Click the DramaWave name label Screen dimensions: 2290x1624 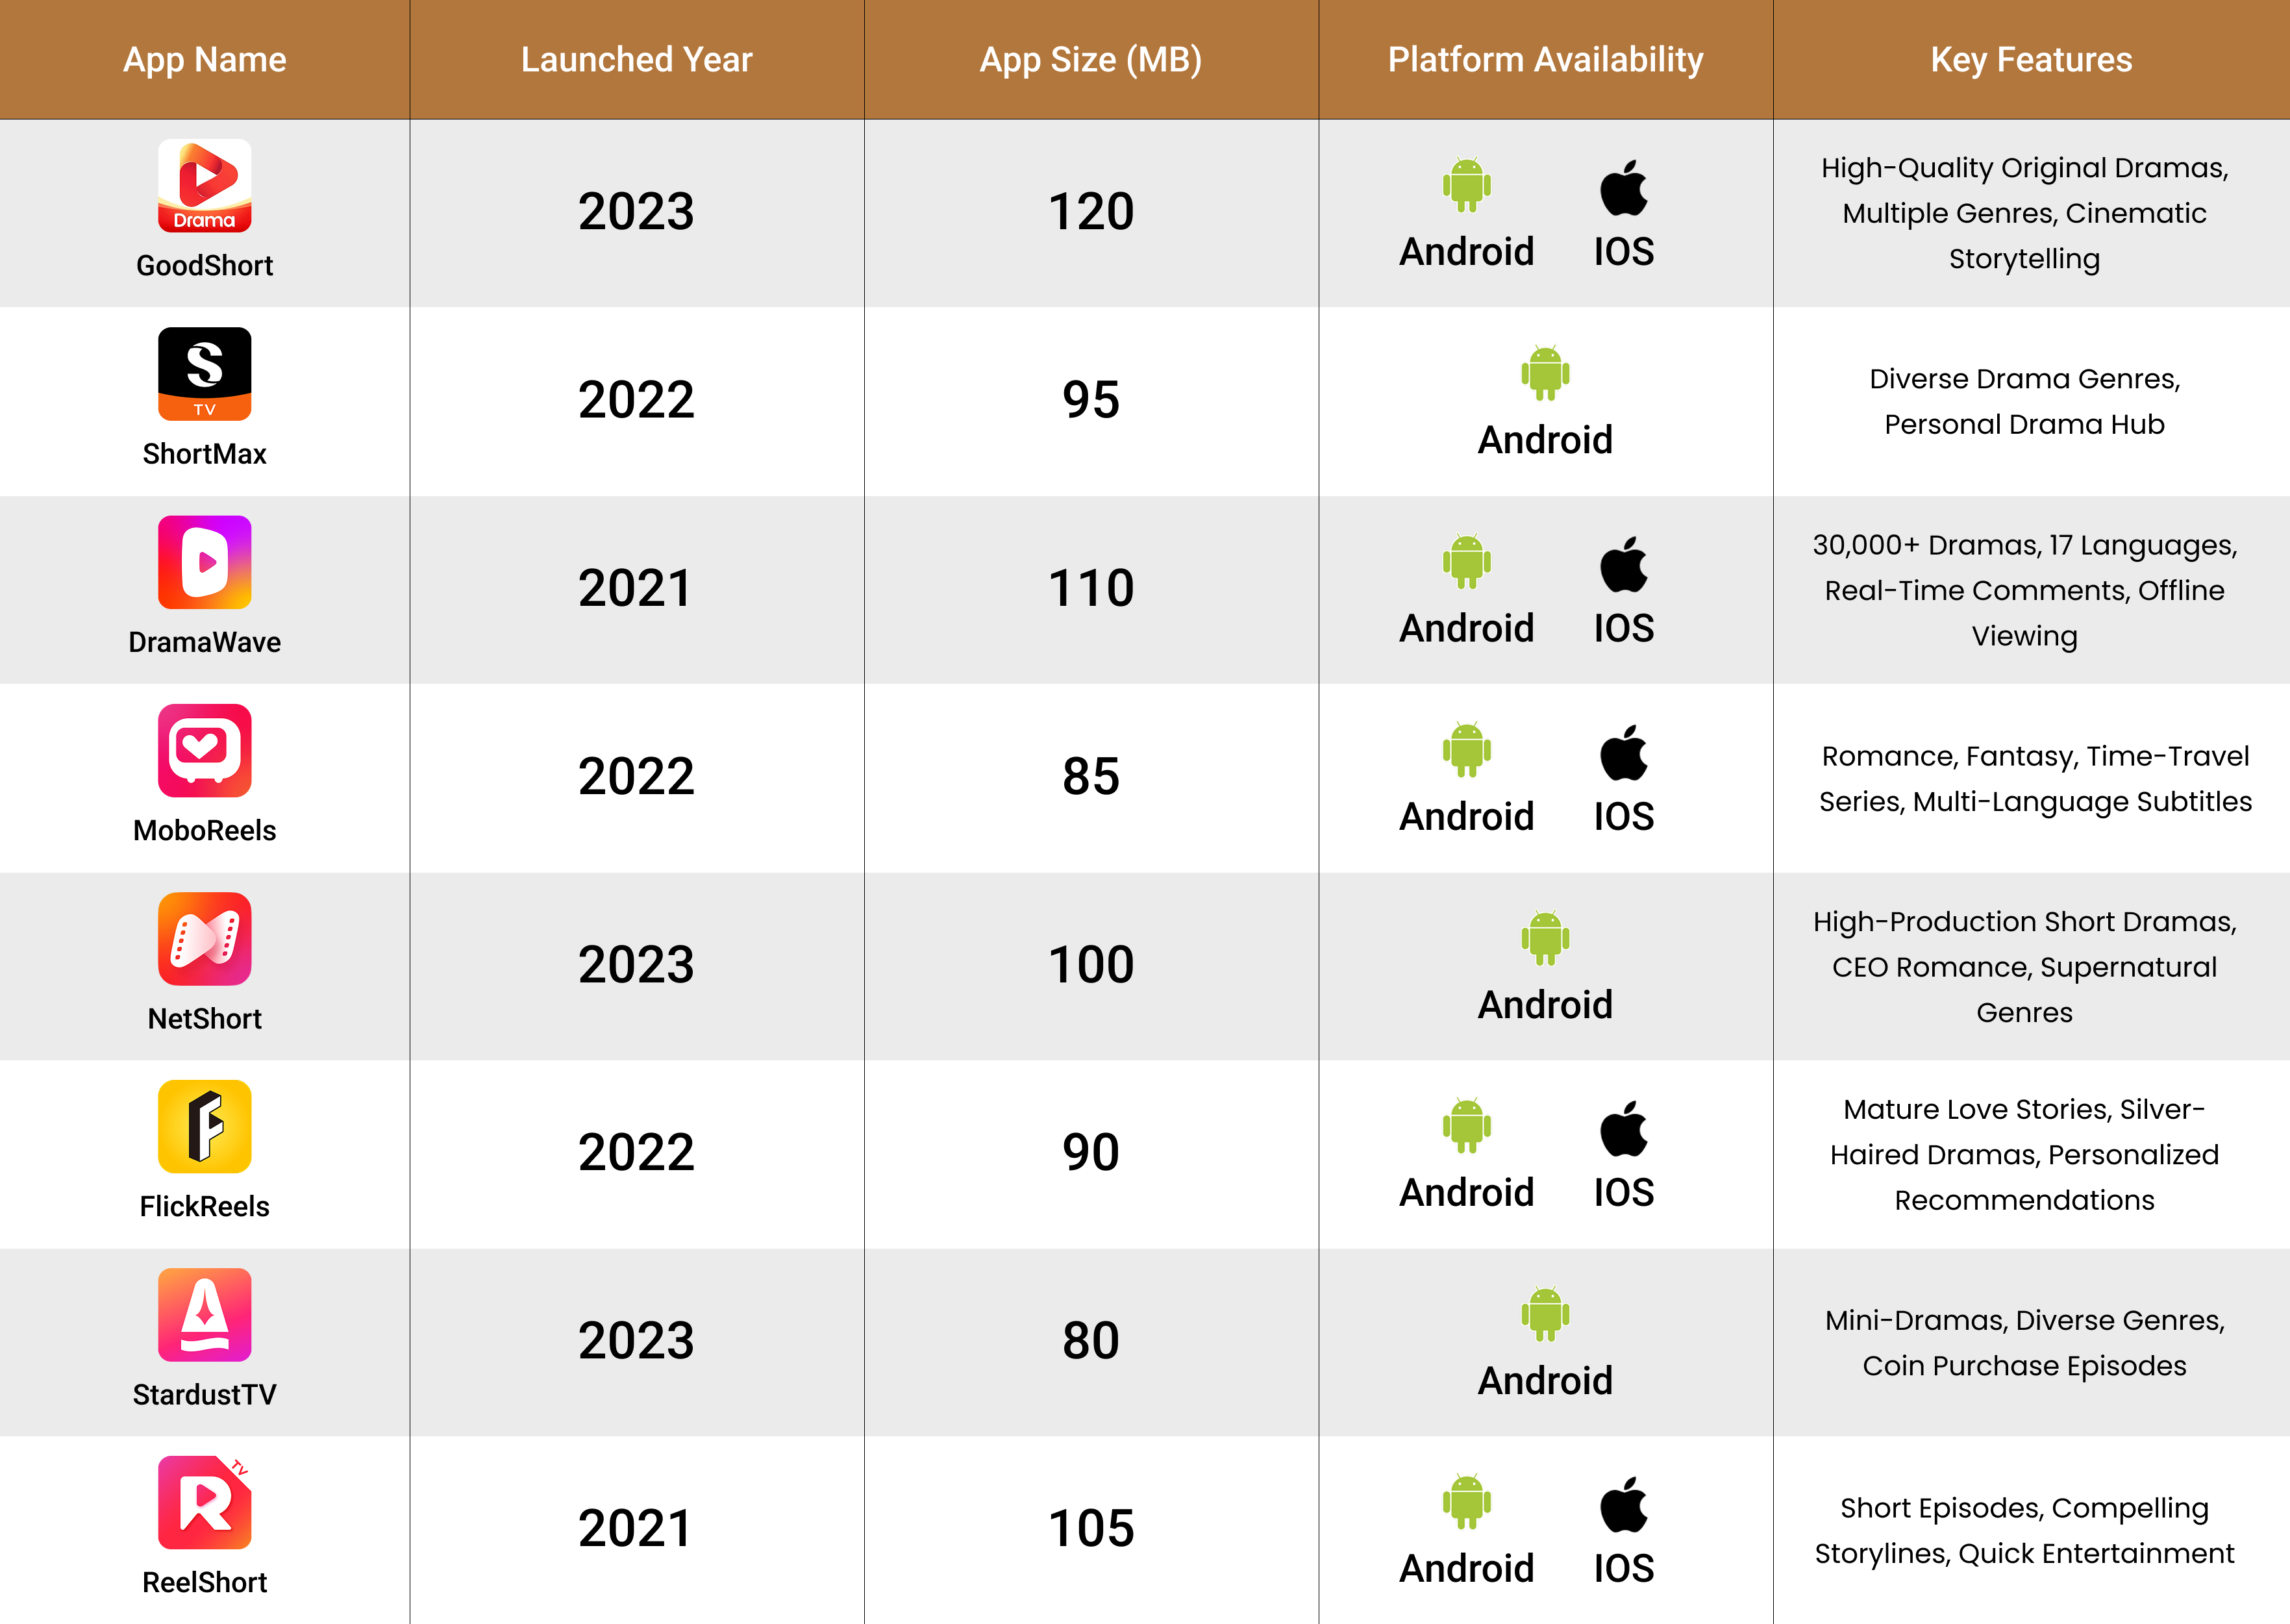coord(204,642)
